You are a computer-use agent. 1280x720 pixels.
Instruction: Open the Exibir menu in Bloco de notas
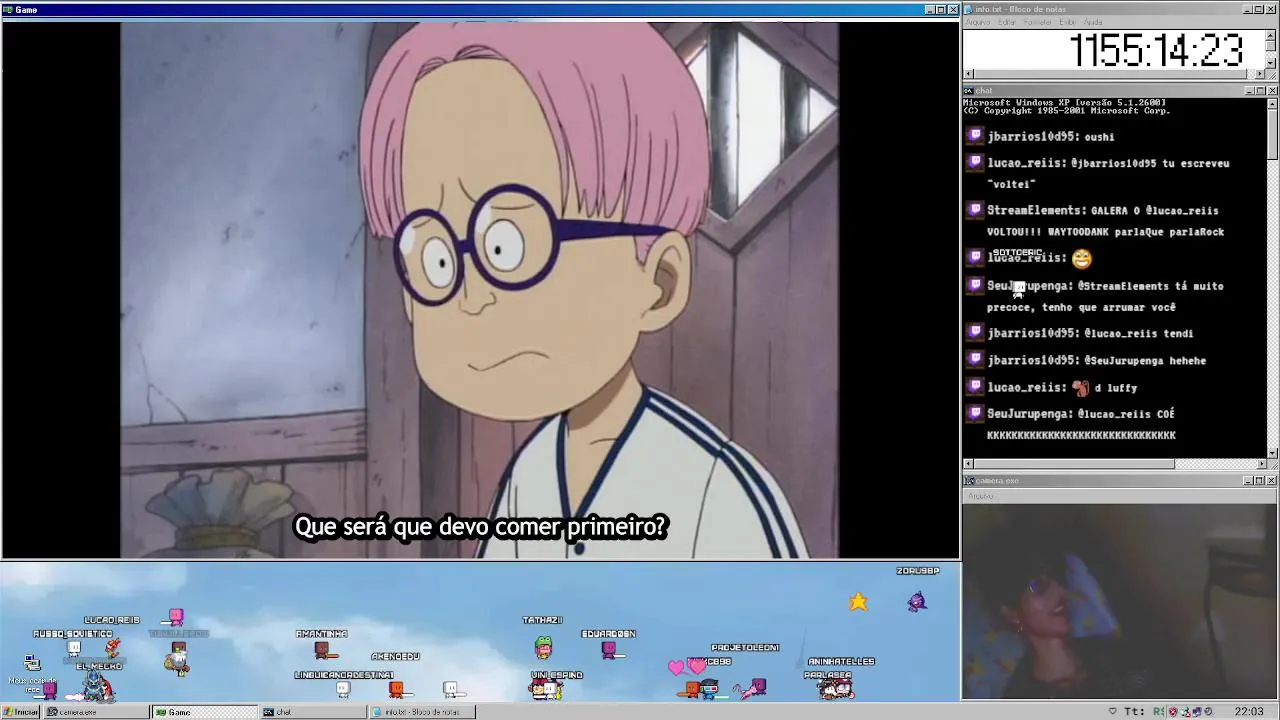(x=1068, y=22)
